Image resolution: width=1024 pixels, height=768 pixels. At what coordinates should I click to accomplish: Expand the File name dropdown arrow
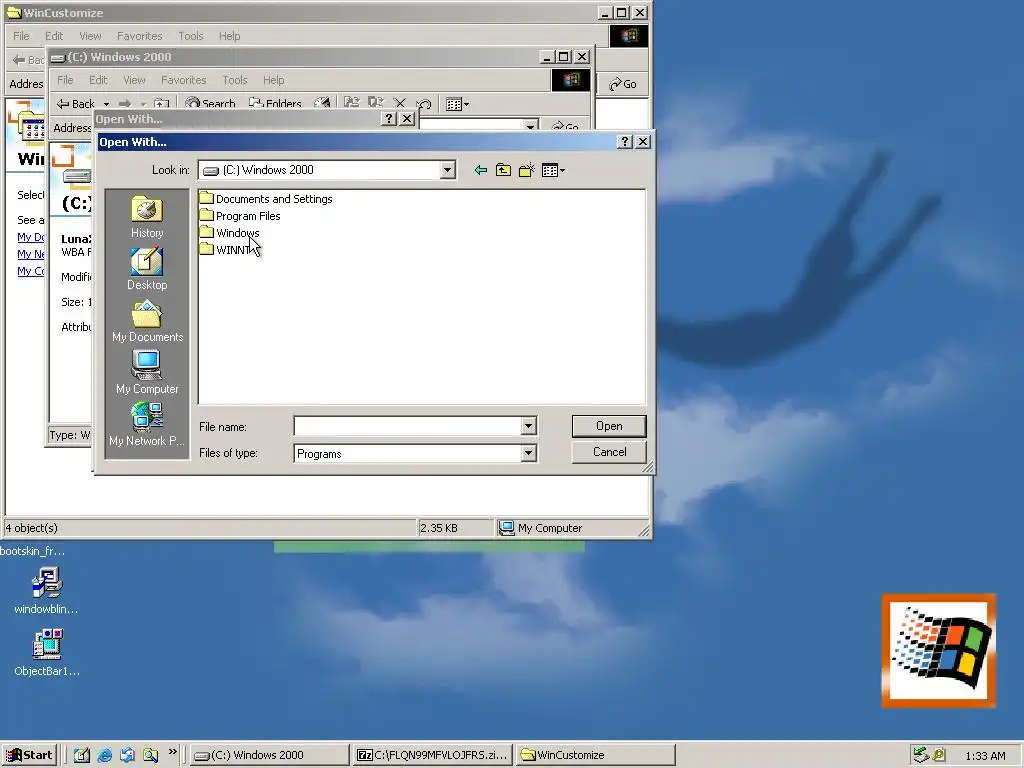pyautogui.click(x=529, y=426)
